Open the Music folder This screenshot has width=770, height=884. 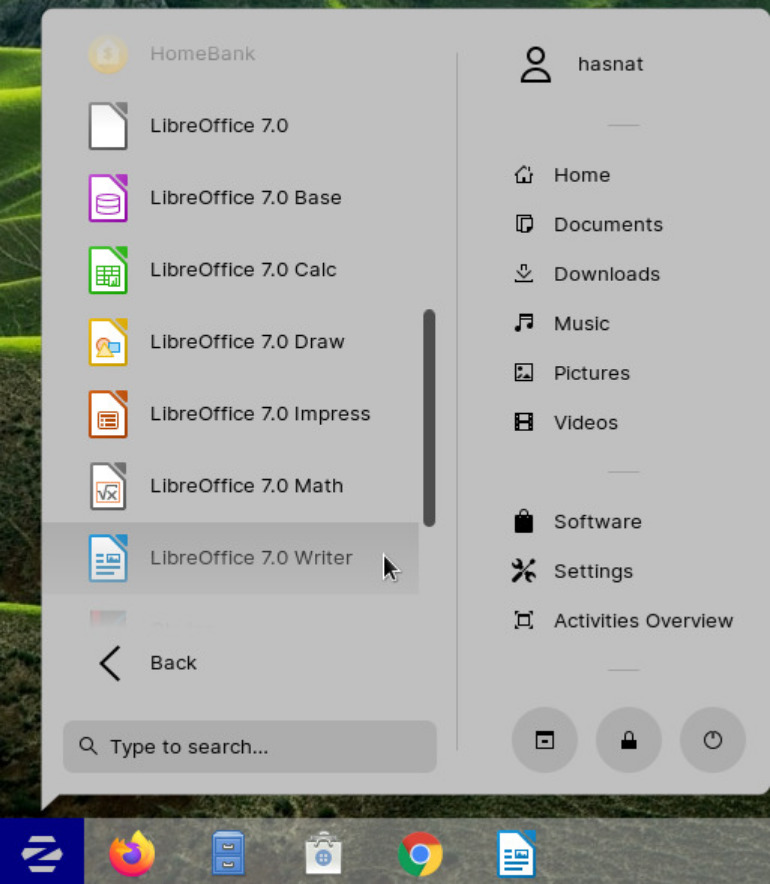pyautogui.click(x=561, y=324)
